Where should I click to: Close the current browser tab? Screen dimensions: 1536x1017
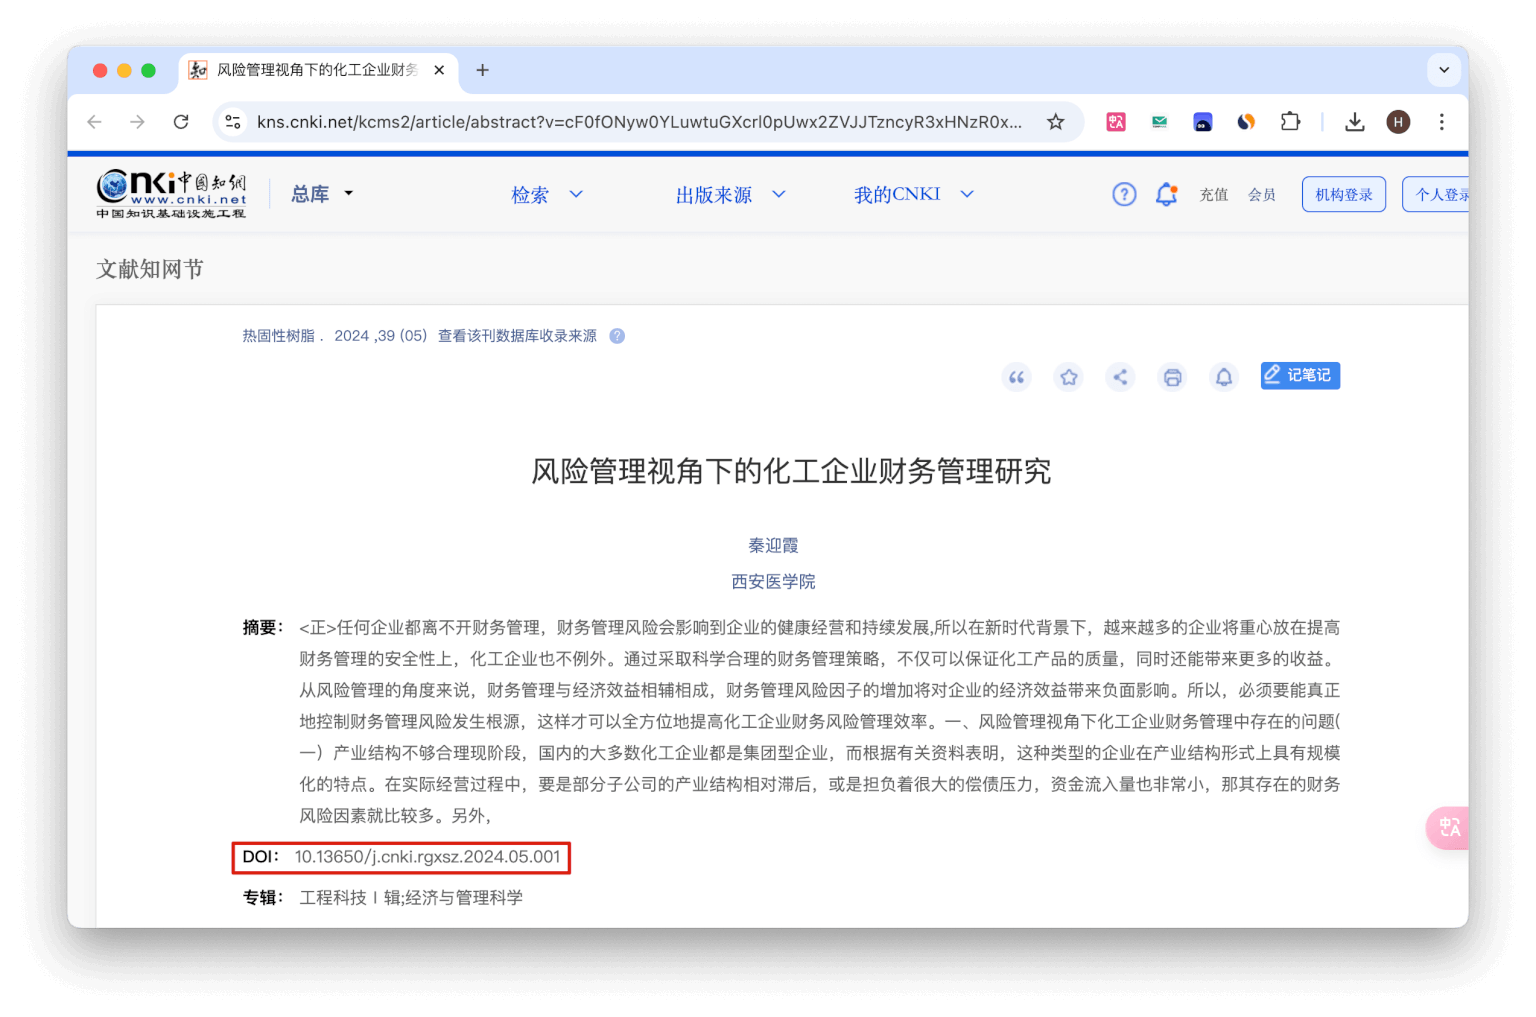click(x=439, y=70)
